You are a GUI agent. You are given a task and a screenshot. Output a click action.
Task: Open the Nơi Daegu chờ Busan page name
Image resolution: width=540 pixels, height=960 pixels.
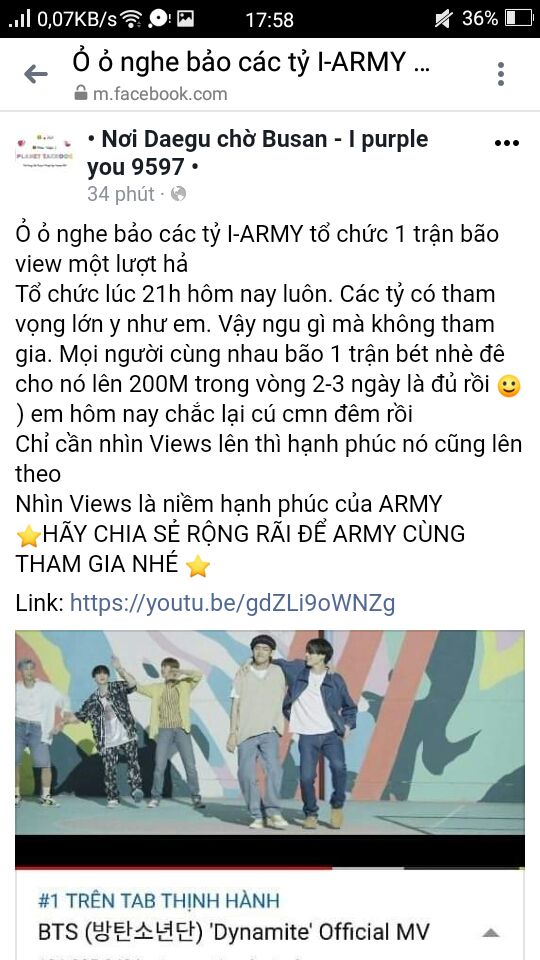(257, 152)
